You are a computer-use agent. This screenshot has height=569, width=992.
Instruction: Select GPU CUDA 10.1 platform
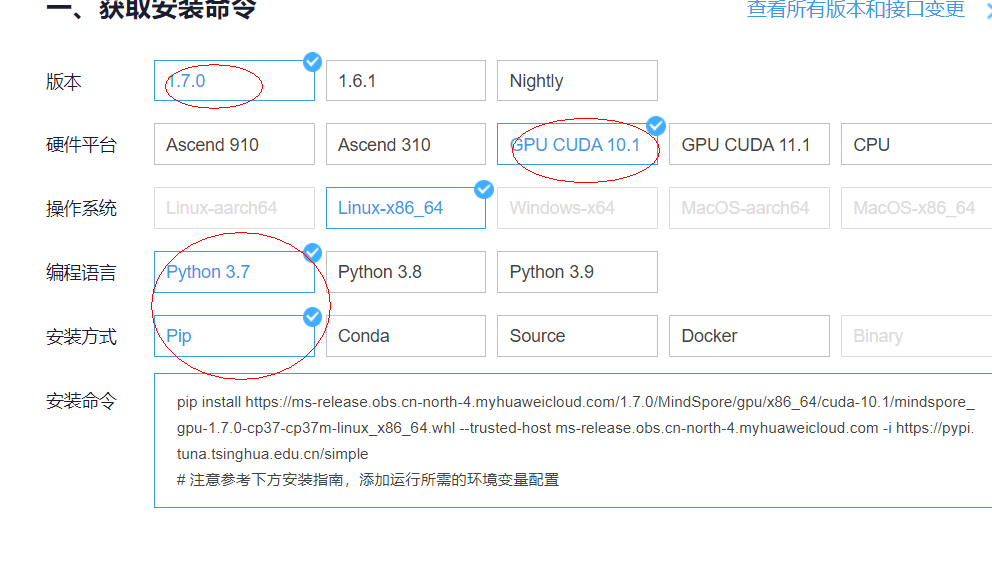pos(576,145)
